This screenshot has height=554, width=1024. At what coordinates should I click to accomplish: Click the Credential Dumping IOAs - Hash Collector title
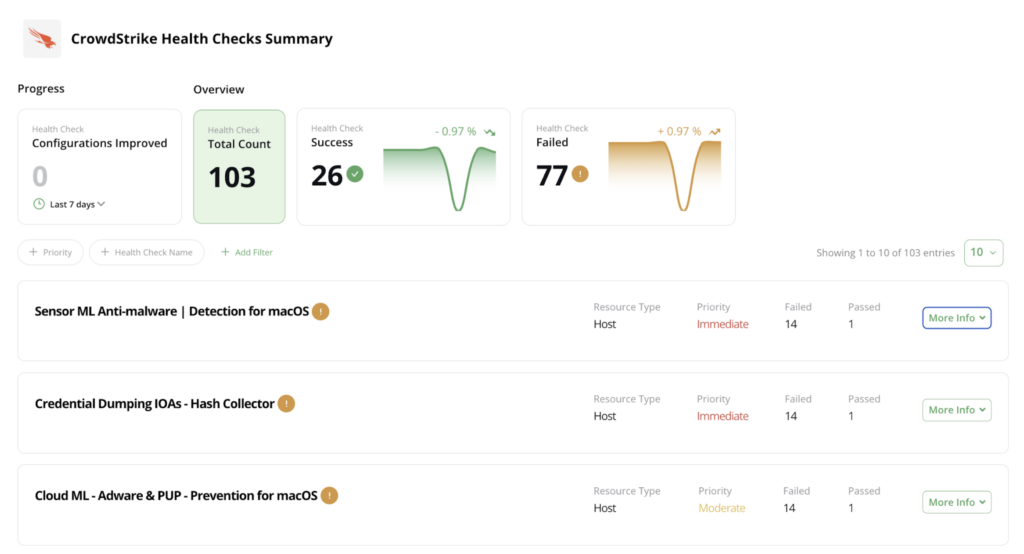155,404
